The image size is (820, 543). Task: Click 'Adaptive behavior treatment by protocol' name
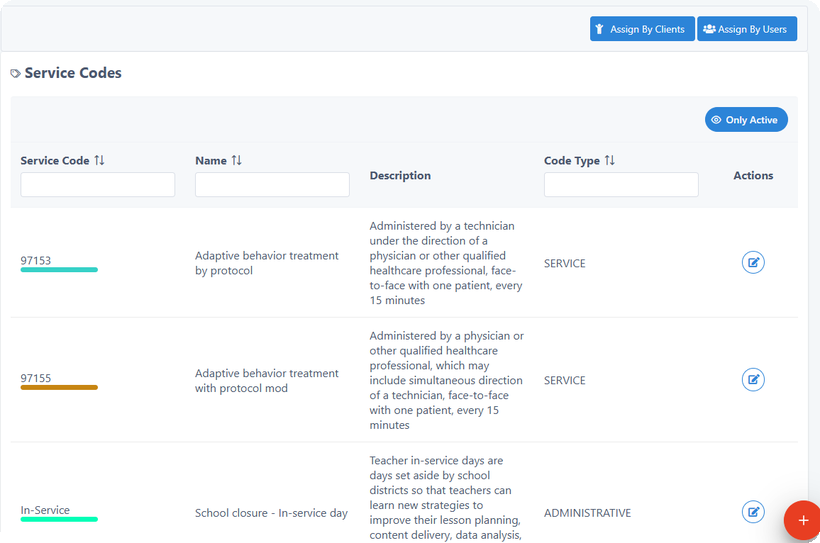[x=267, y=263]
